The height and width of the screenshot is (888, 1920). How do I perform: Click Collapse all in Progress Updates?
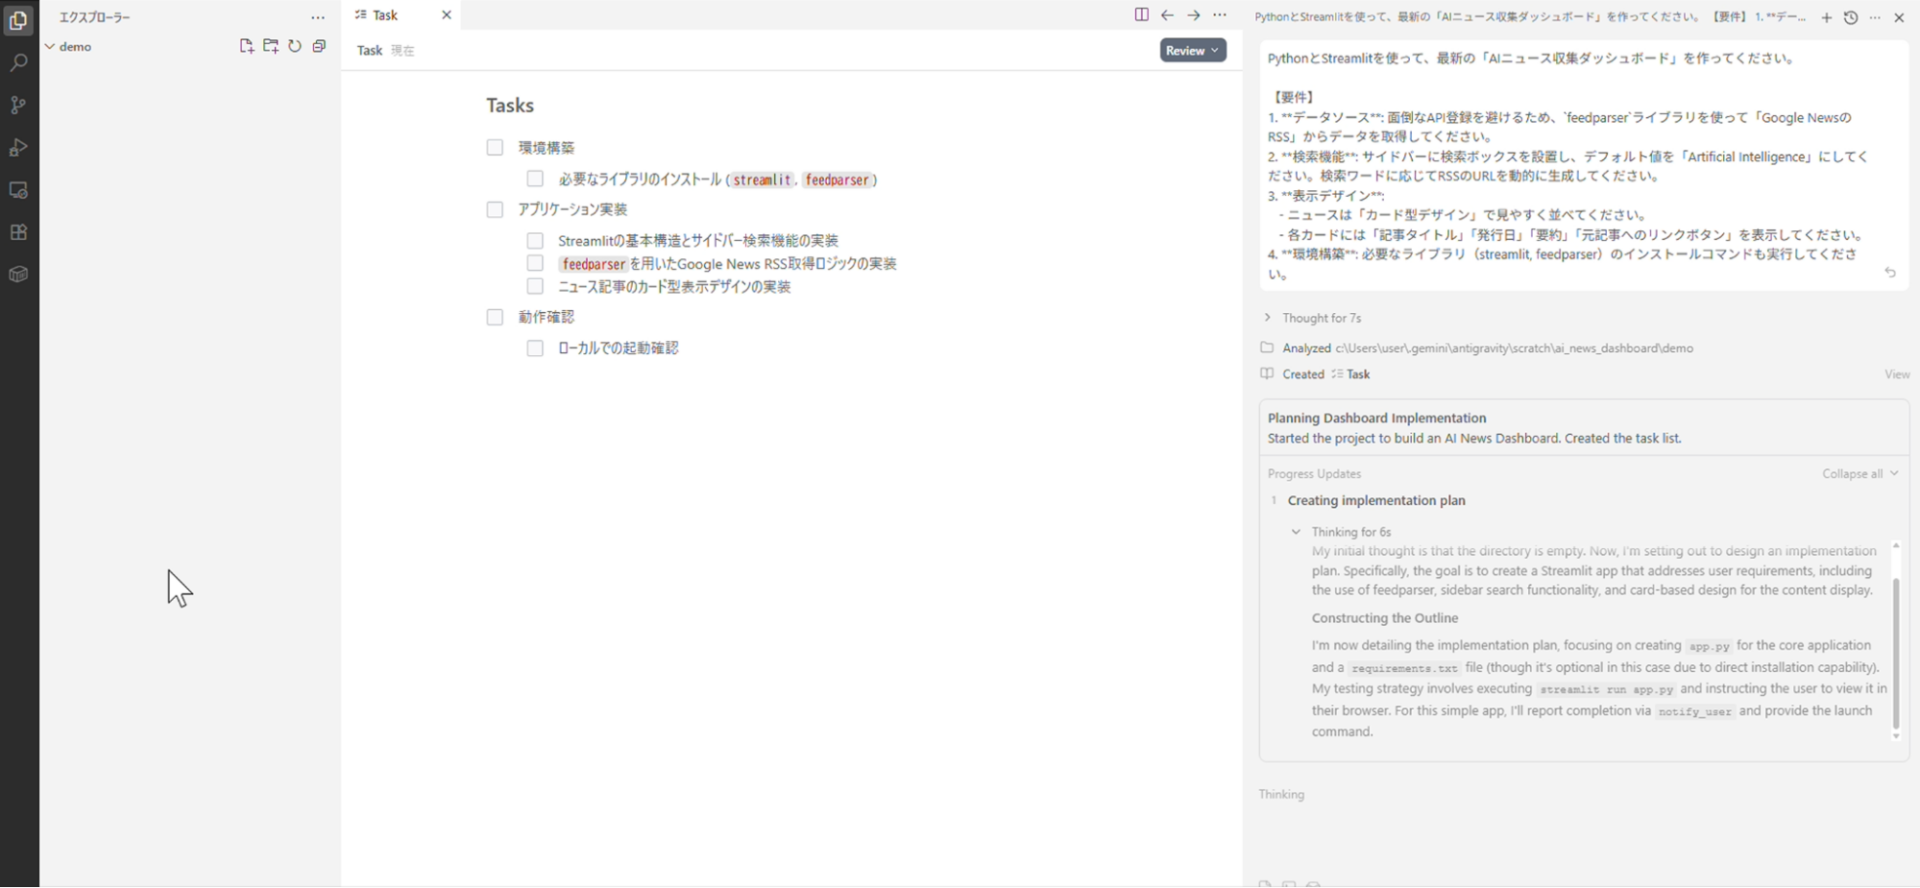point(1858,474)
